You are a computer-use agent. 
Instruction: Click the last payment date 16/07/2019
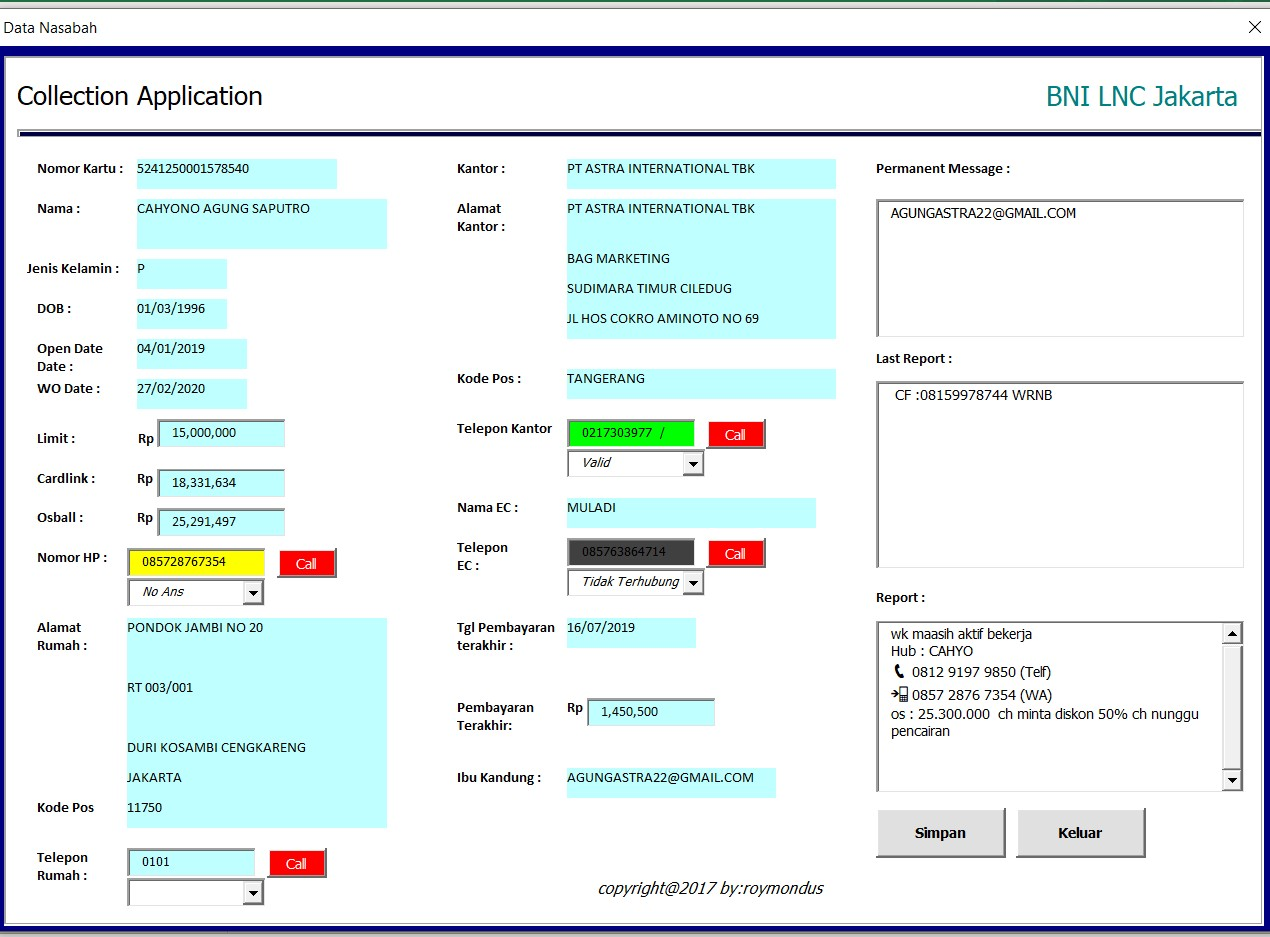coord(601,628)
